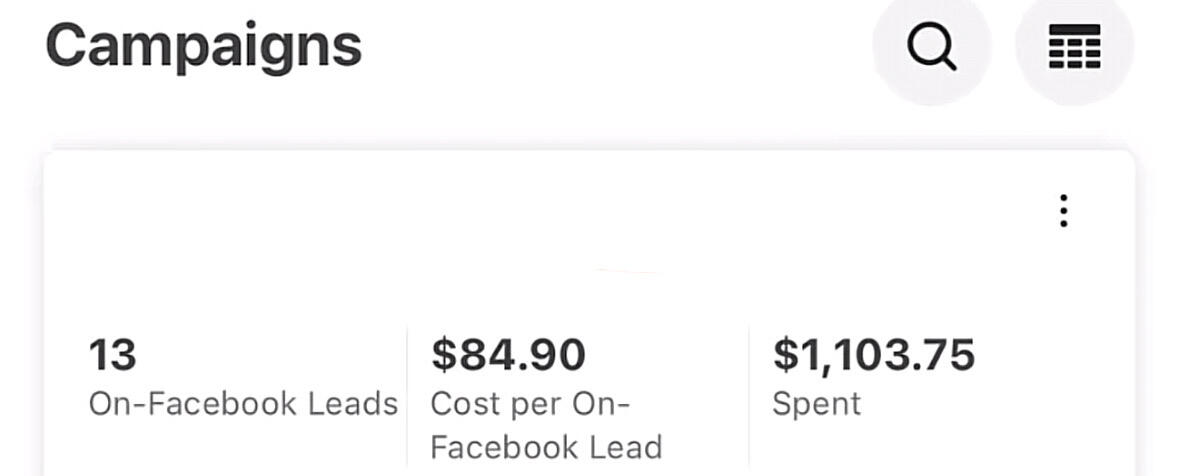Select the 13 leads count value

(113, 355)
